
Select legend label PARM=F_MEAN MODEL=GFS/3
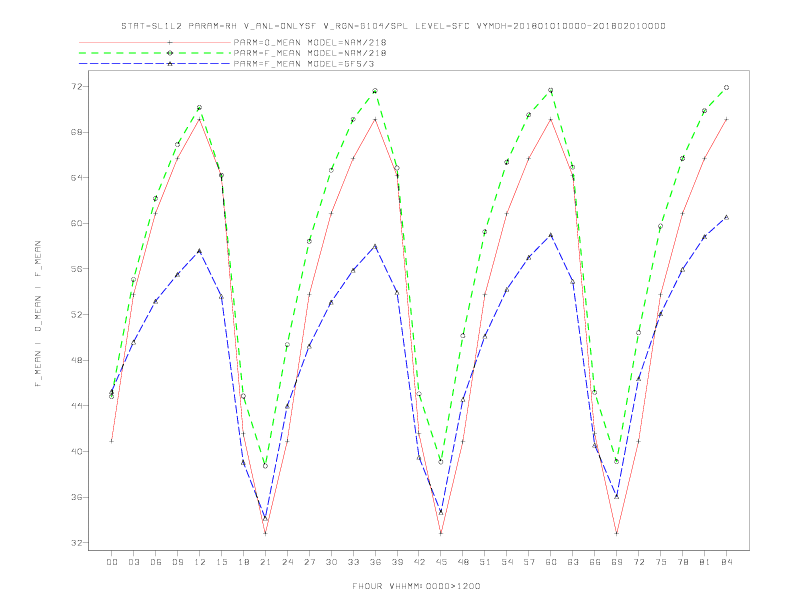tap(304, 64)
